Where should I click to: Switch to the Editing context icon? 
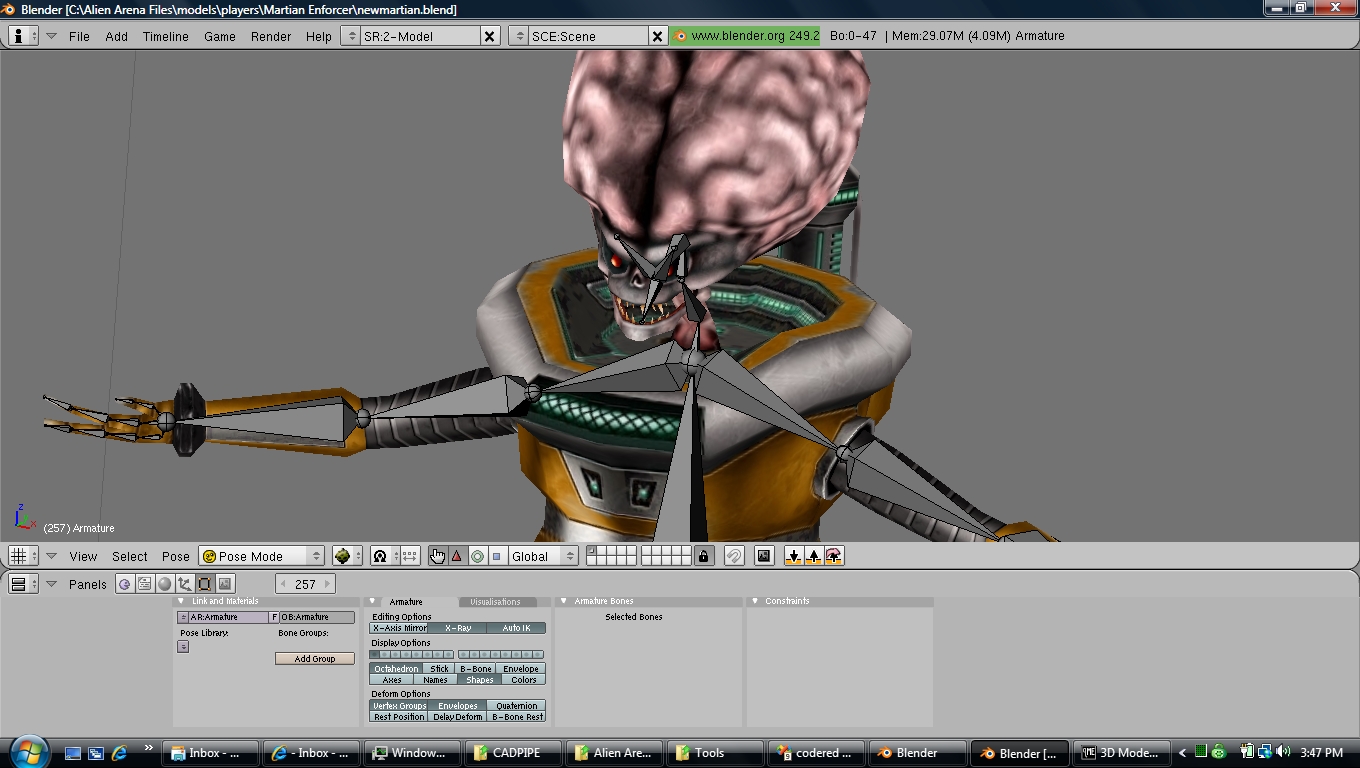click(x=204, y=584)
